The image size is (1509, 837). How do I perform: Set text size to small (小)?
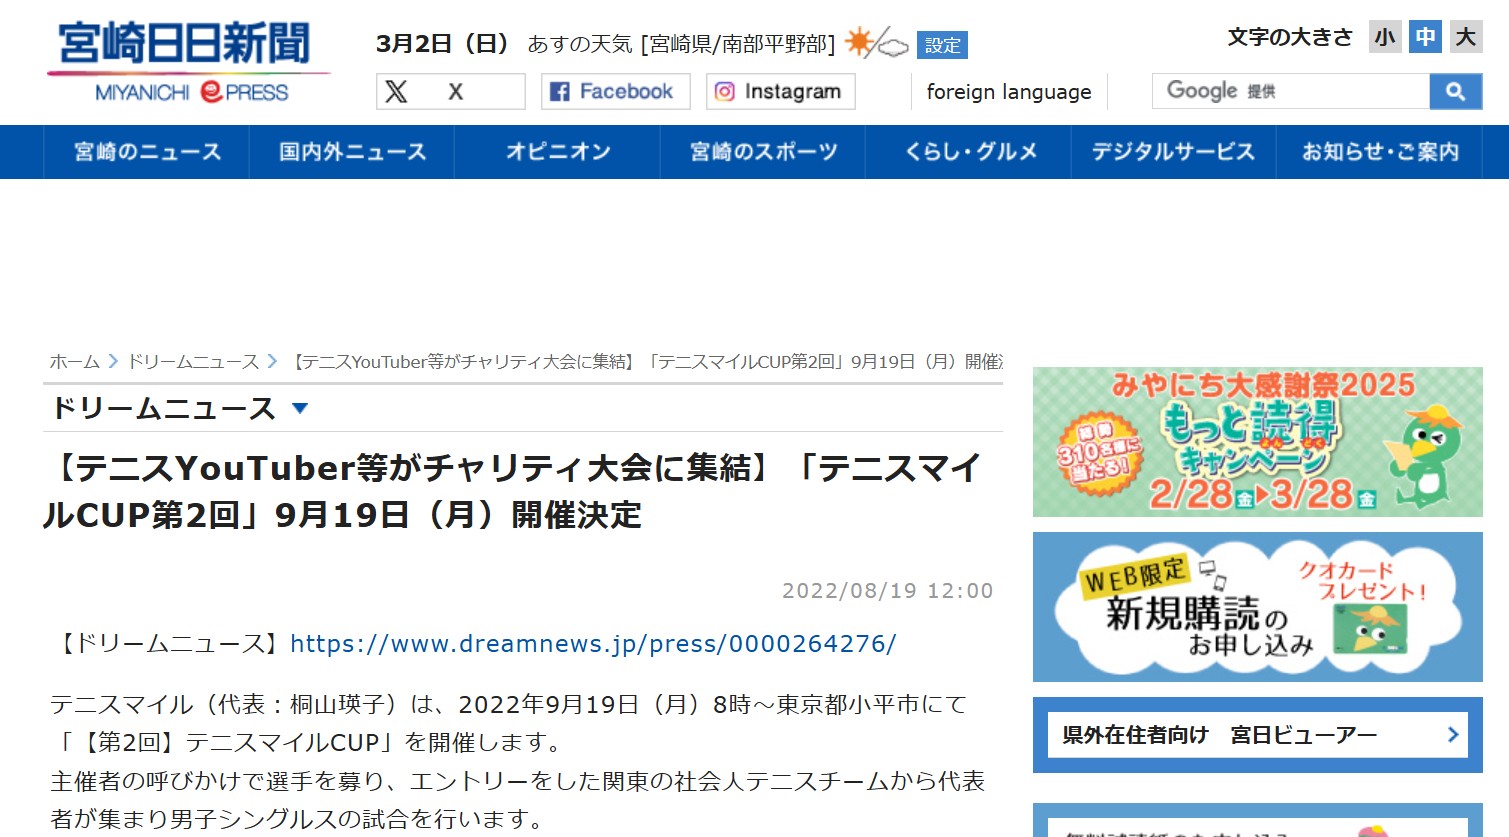[1385, 38]
